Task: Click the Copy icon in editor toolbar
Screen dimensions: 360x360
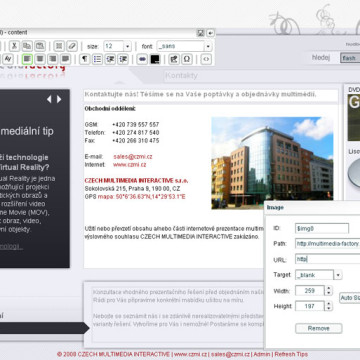Action: (27, 46)
